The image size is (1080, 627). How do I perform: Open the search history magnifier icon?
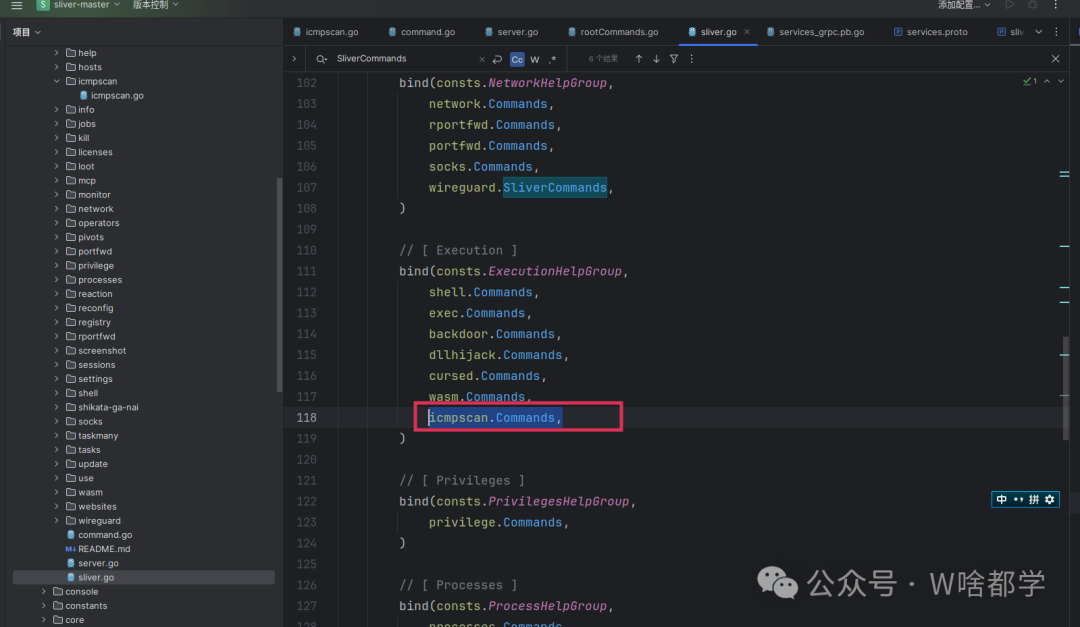[x=322, y=59]
